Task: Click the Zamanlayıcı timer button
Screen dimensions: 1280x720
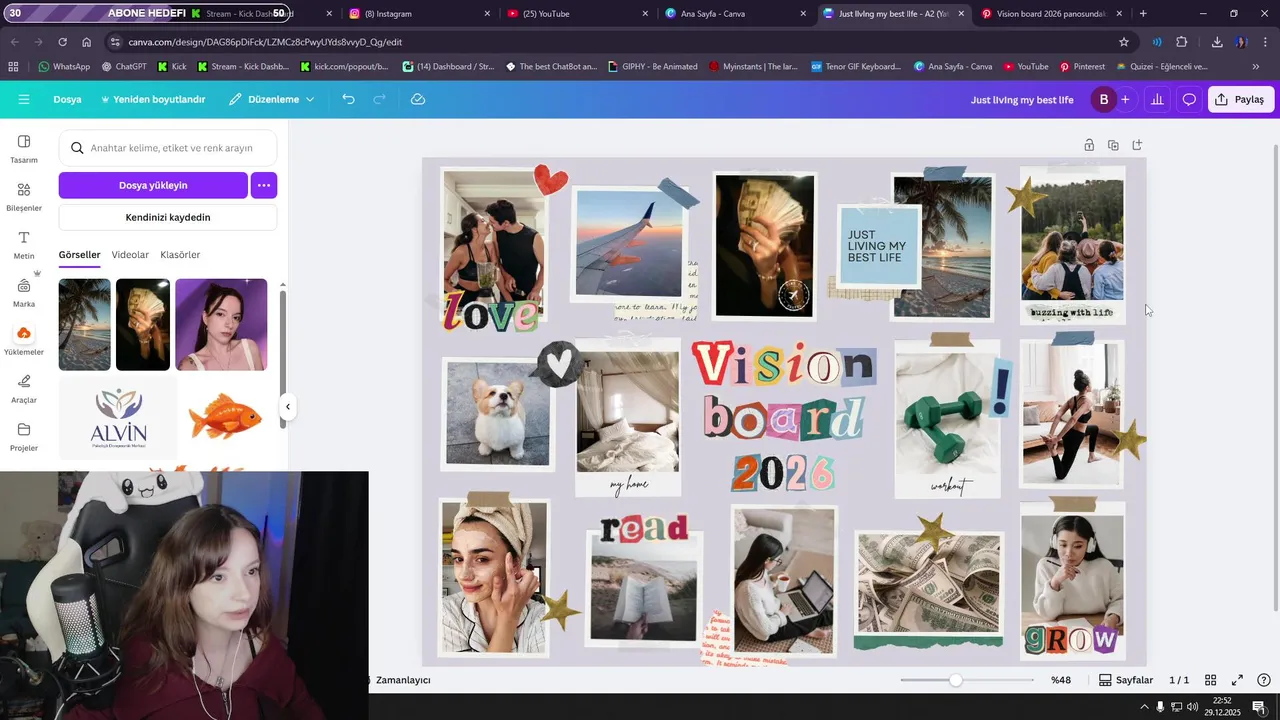Action: [x=400, y=680]
